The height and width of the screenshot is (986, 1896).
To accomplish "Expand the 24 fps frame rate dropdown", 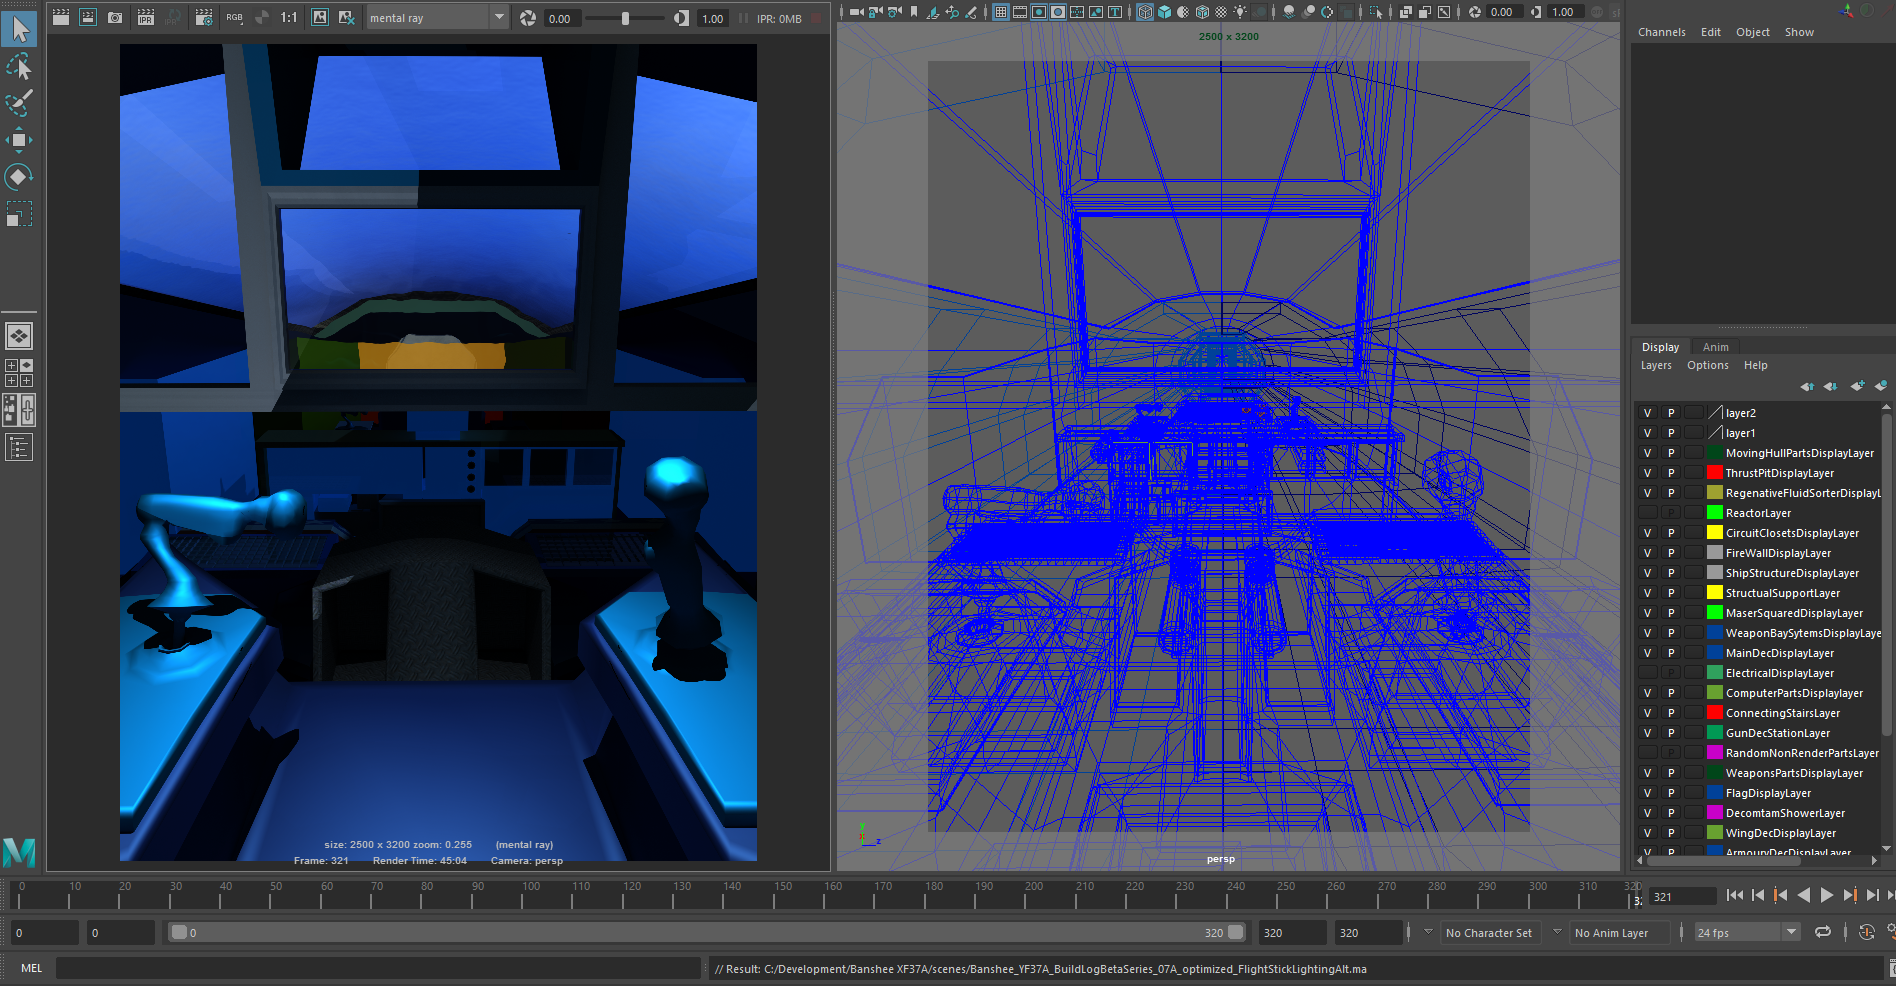I will click(1791, 932).
